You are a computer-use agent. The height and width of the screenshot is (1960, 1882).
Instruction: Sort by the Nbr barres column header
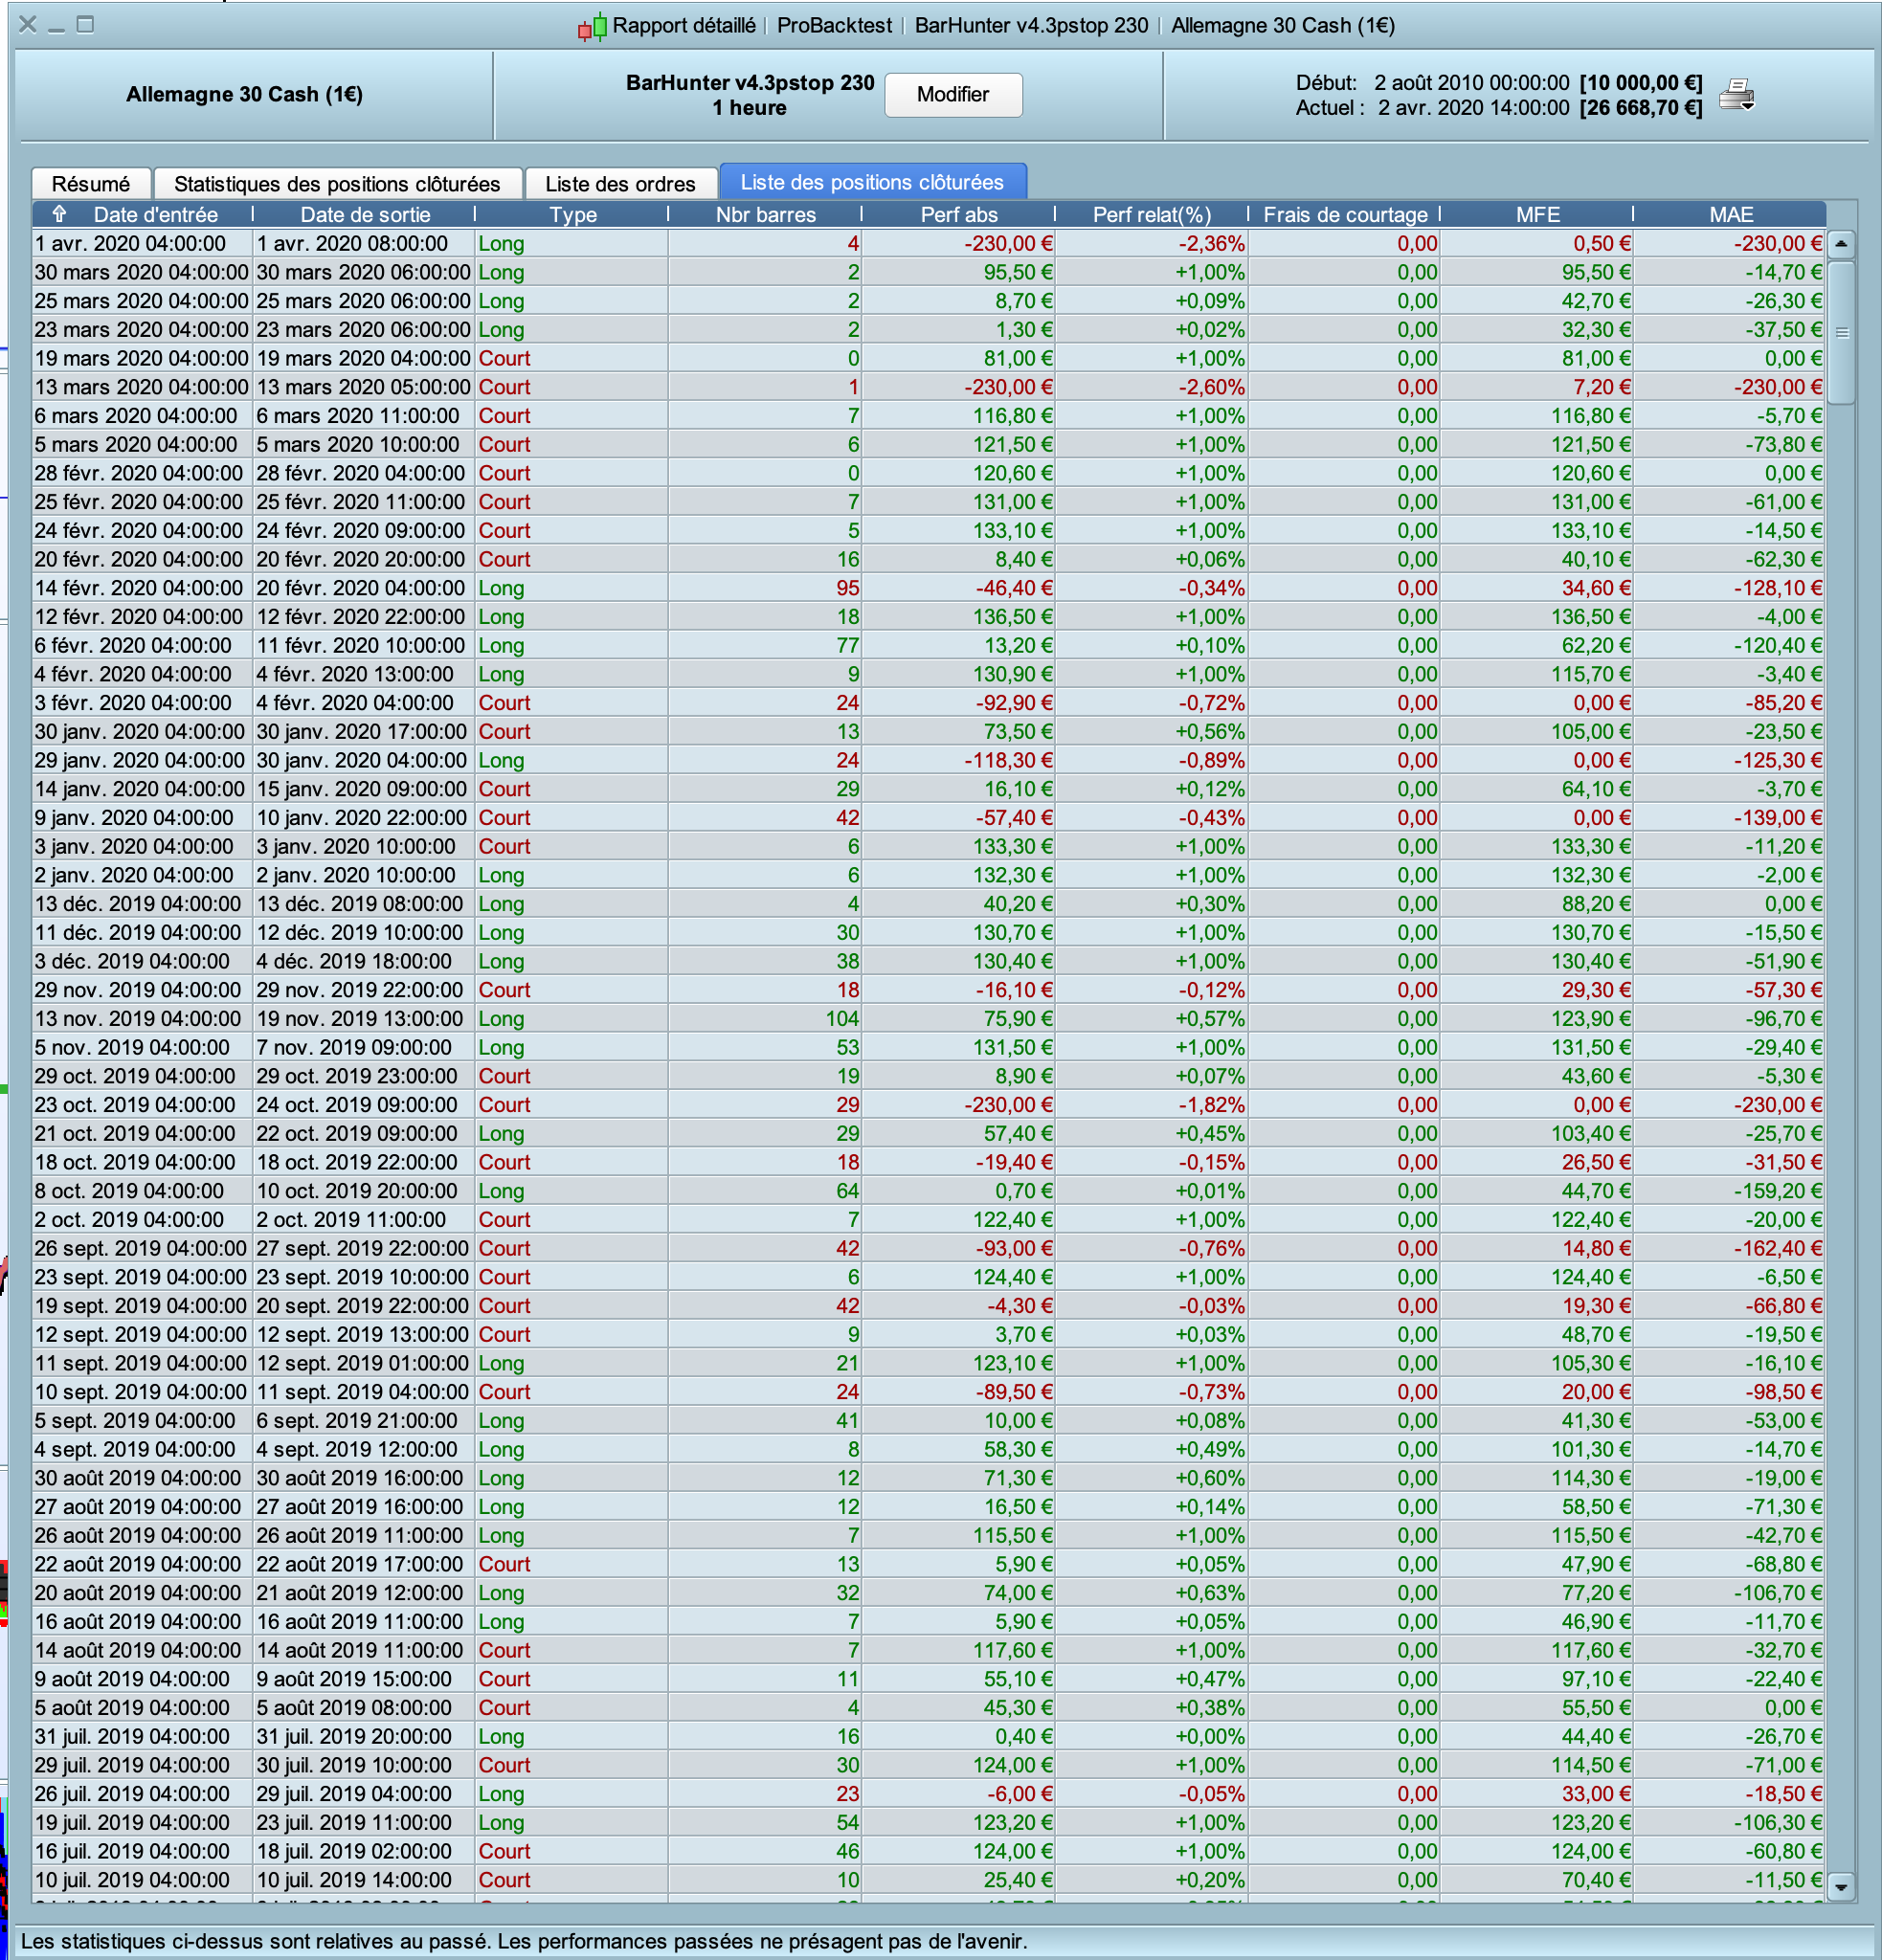(765, 214)
